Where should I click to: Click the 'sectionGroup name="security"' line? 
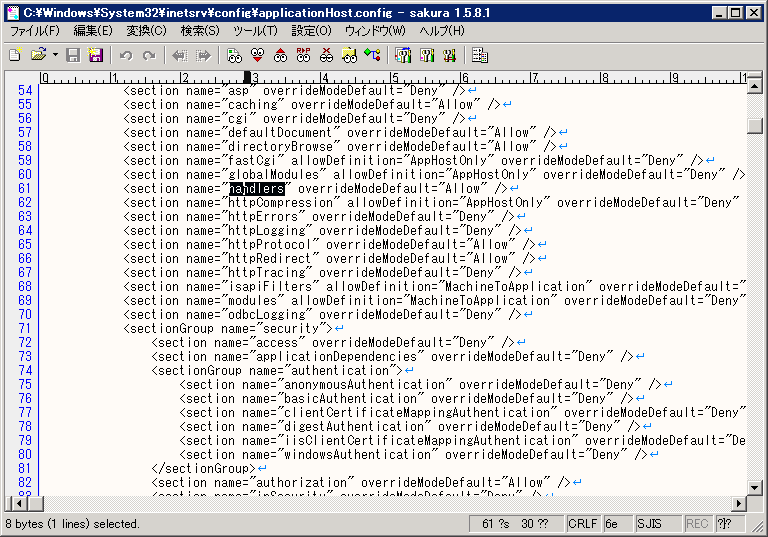234,328
